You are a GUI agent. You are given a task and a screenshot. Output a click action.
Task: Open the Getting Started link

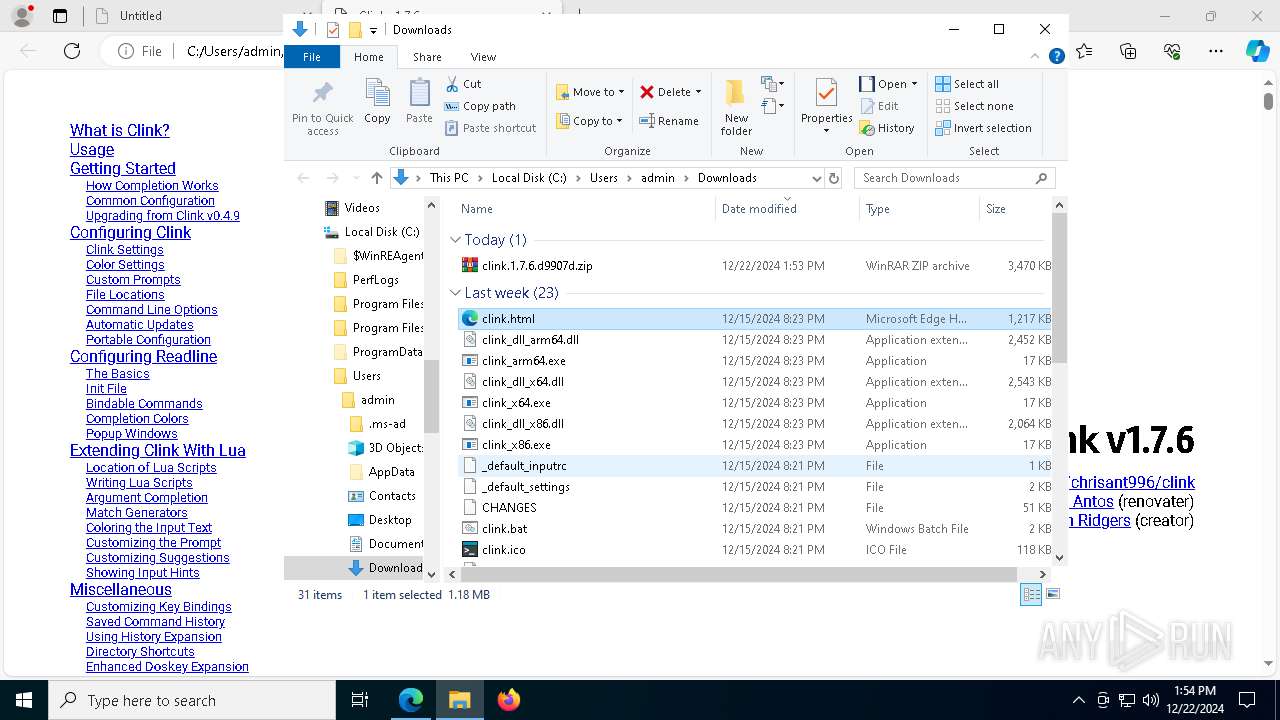(122, 168)
